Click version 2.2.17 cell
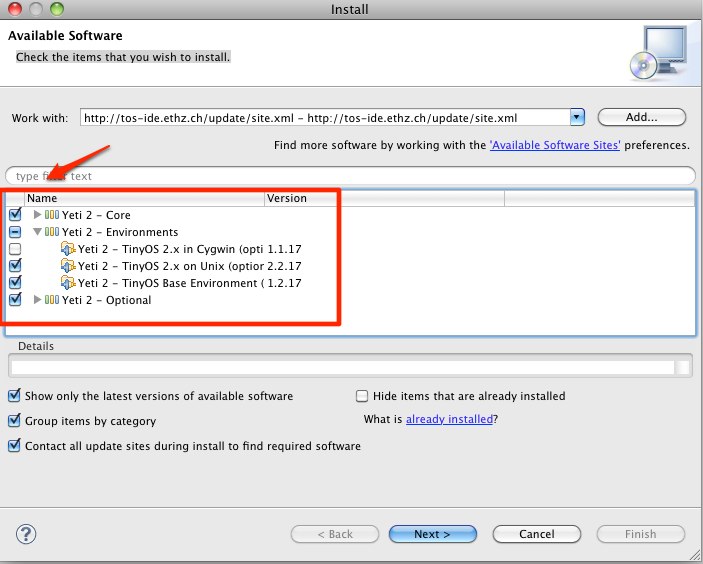703x564 pixels. 284,266
